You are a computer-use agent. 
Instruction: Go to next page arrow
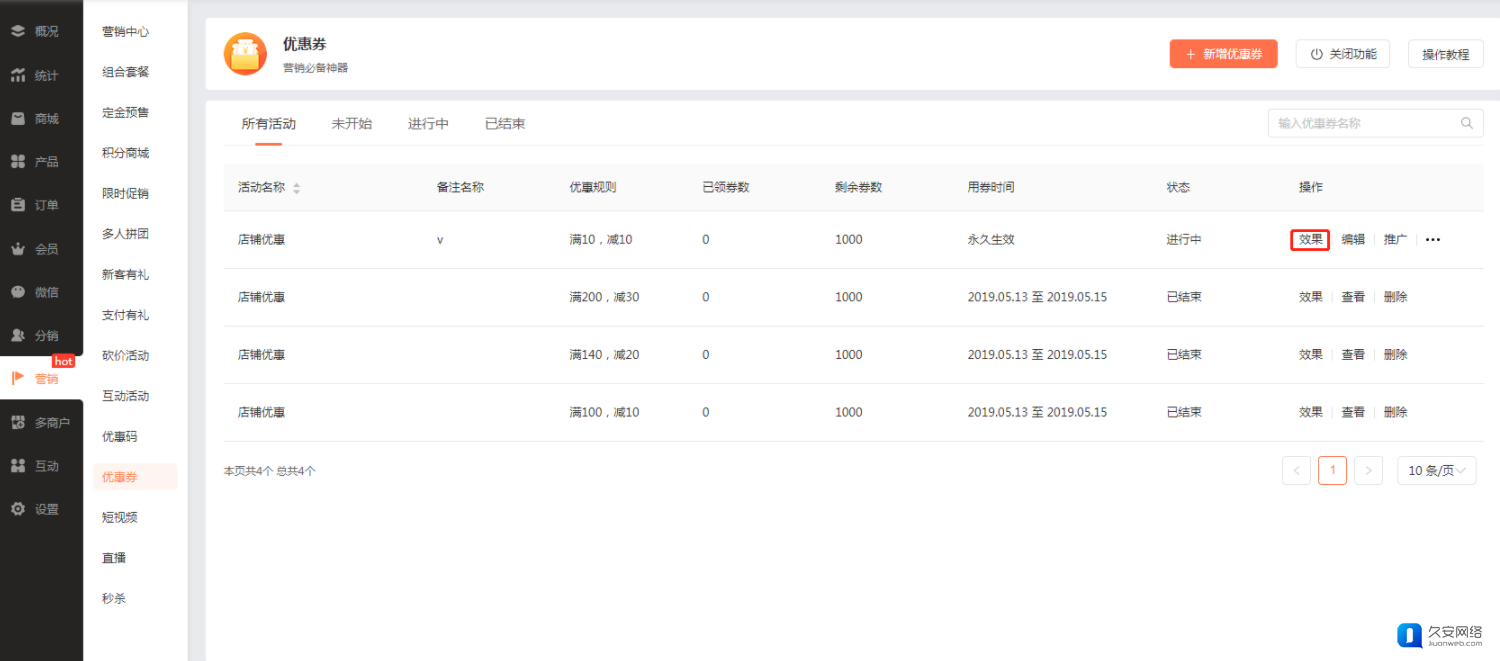pyautogui.click(x=1368, y=470)
